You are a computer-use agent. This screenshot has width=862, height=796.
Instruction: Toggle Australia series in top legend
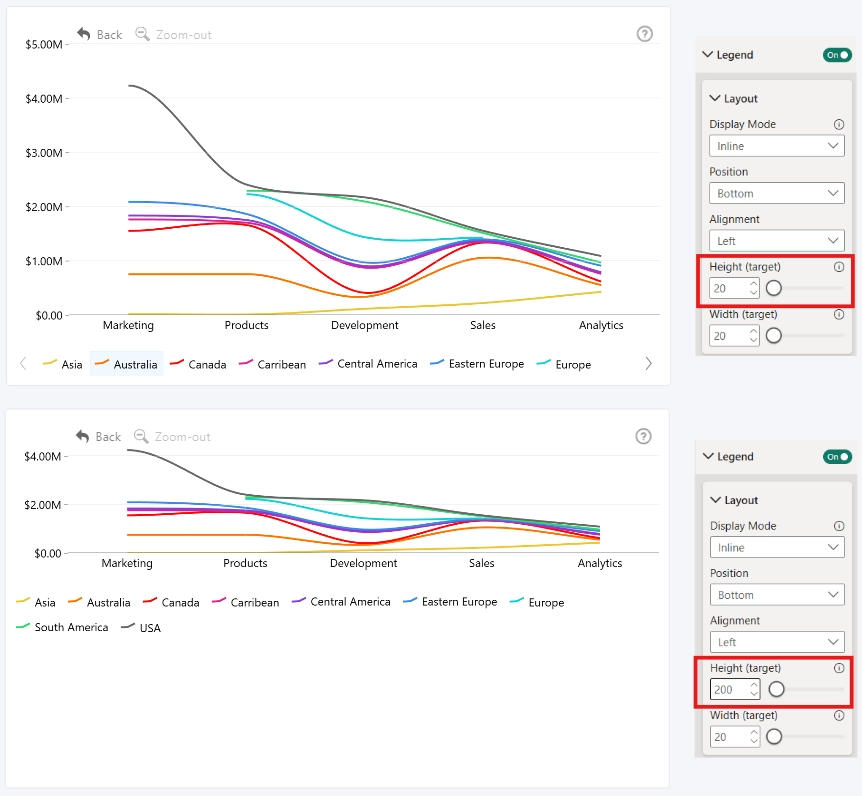pos(126,364)
